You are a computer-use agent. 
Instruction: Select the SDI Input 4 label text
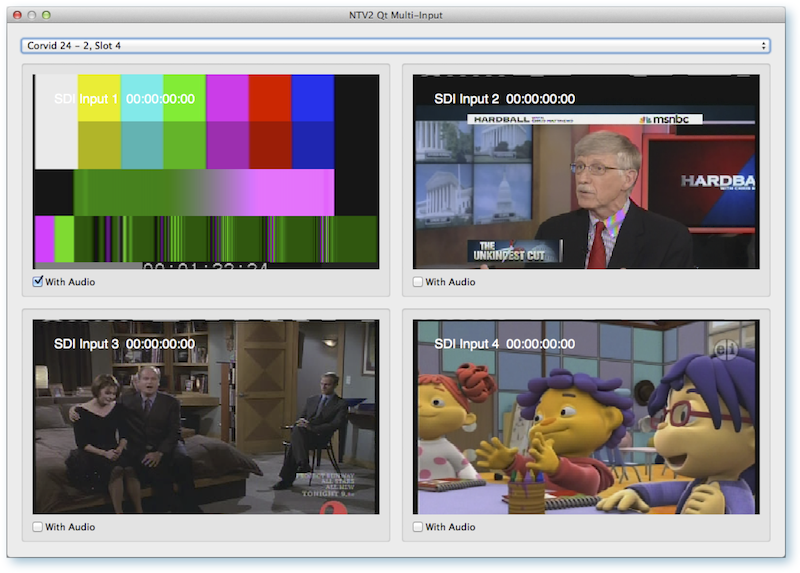466,344
